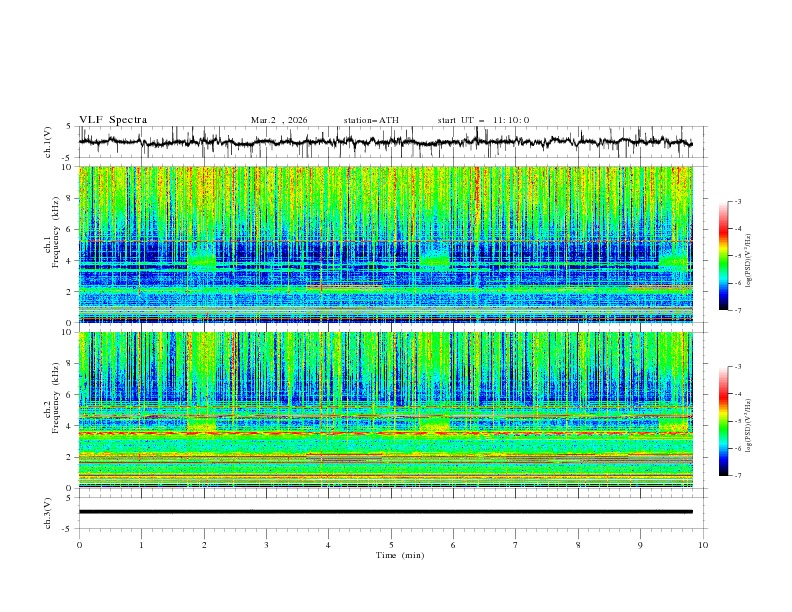
Task: Click the 'ch.1(V)' waveform axis label
Action: click(47, 142)
